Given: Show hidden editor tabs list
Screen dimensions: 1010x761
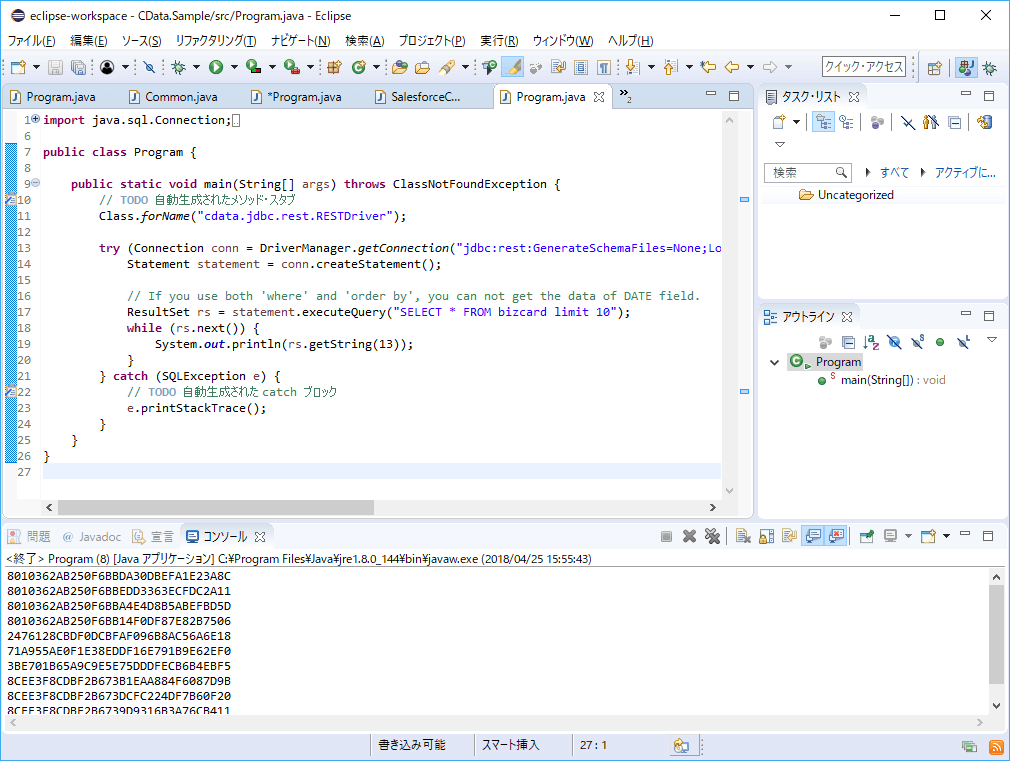Looking at the screenshot, I should click(625, 96).
